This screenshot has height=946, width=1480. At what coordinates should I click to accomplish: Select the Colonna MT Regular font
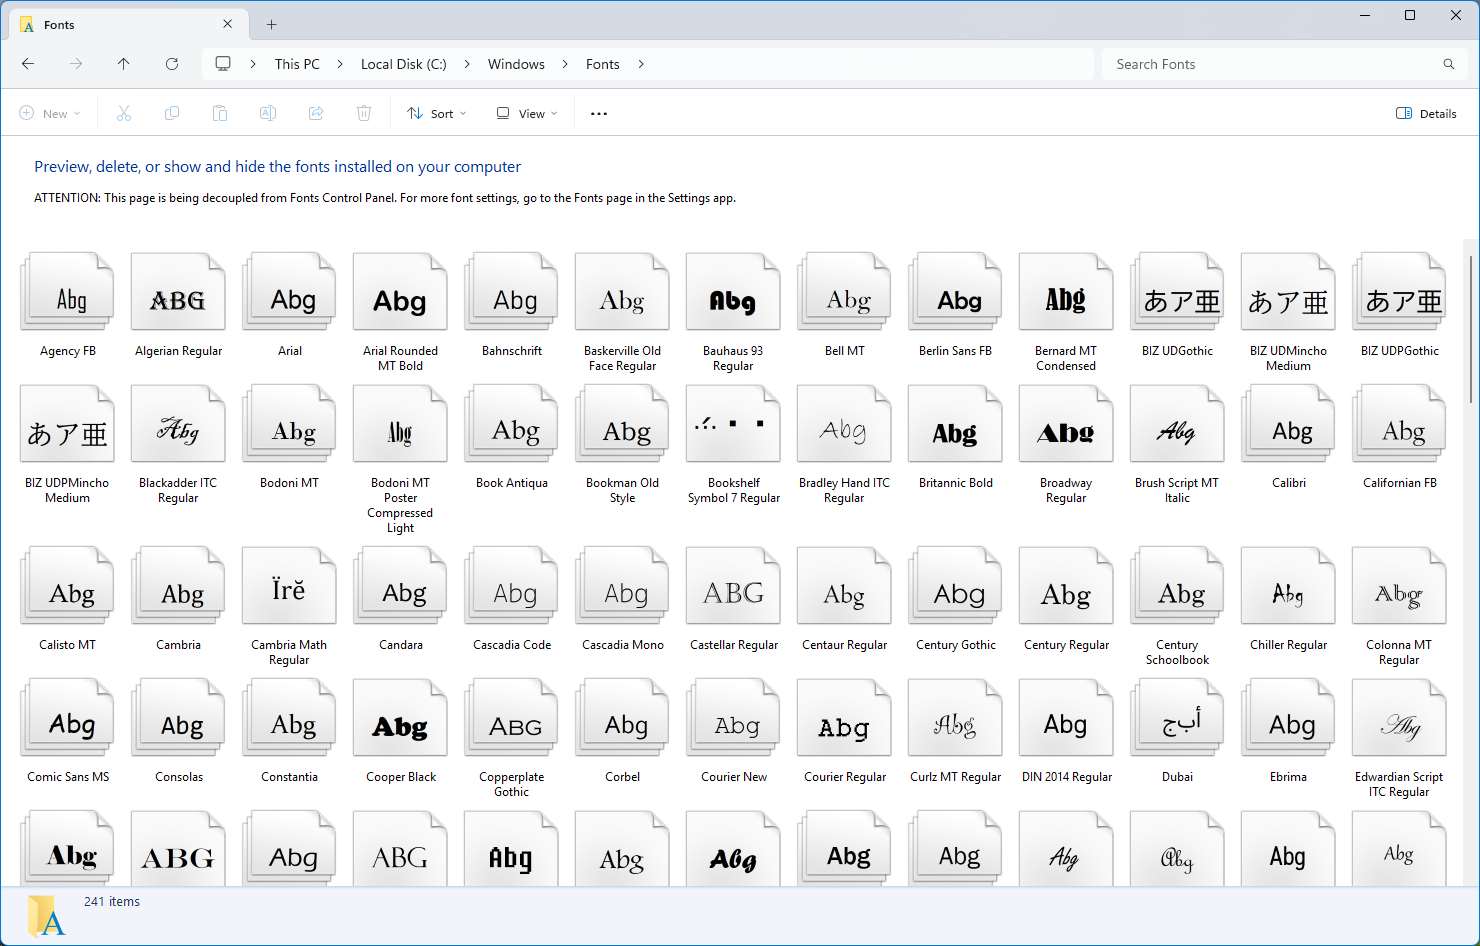[x=1399, y=606]
